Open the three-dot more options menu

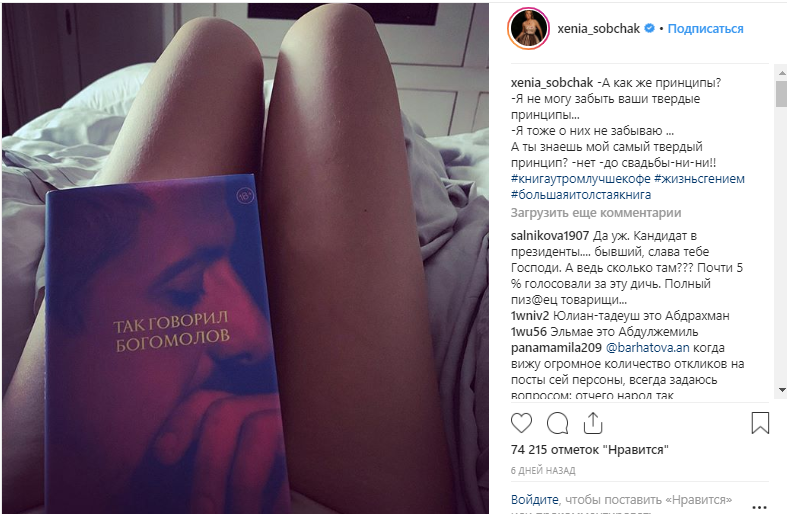759,507
